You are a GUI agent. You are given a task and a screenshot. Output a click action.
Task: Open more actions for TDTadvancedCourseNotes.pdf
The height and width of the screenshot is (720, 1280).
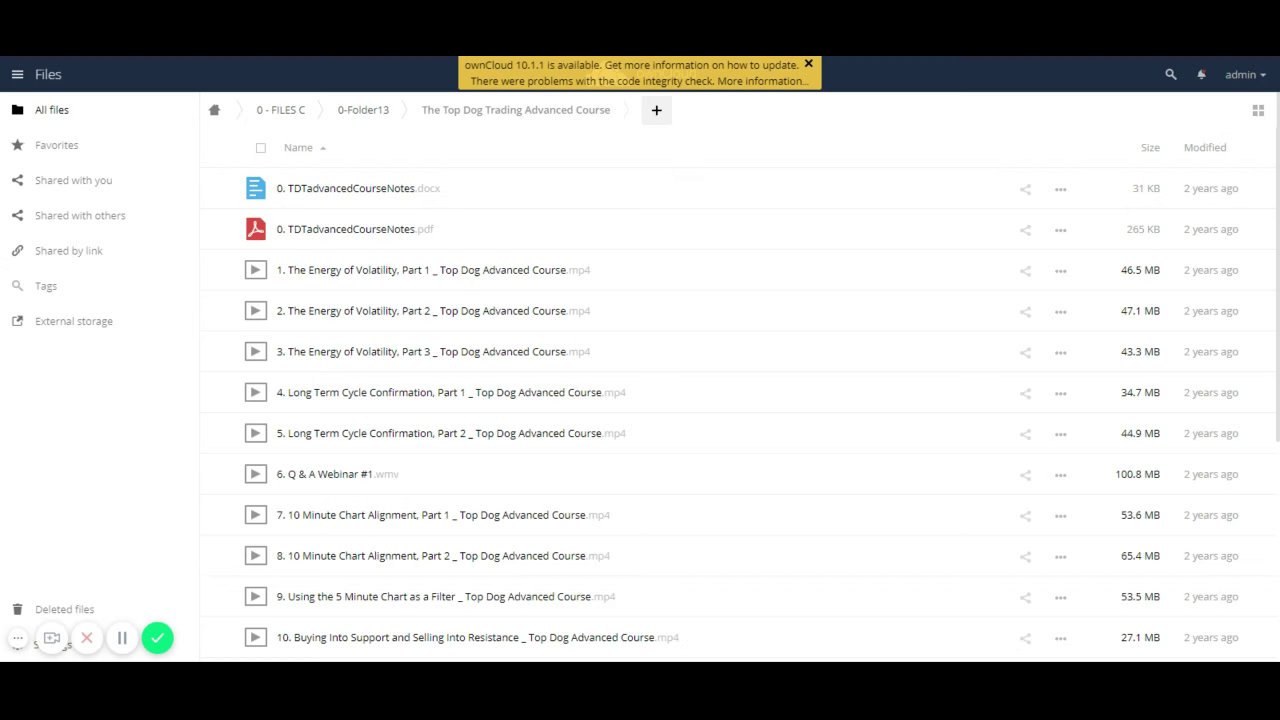pos(1060,230)
